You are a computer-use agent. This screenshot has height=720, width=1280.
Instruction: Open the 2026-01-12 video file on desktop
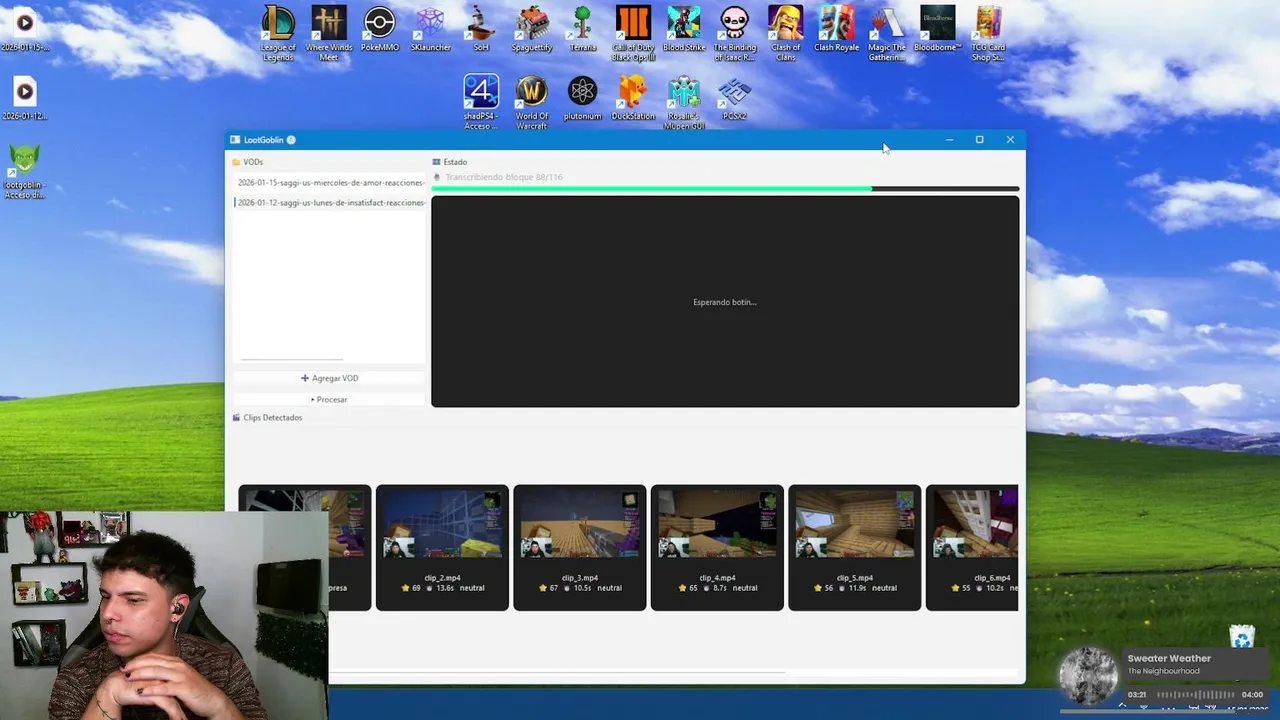tap(25, 97)
